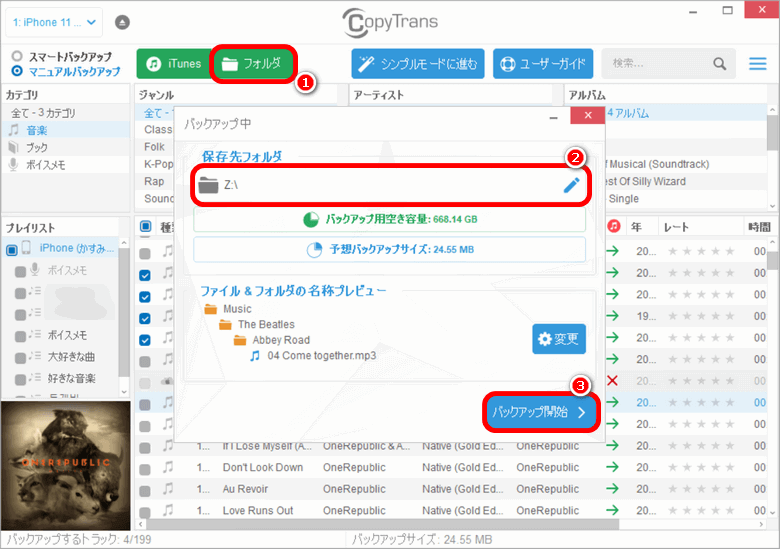Click the フォルダ backup button
Viewport: 780px width, 549px height.
click(253, 64)
